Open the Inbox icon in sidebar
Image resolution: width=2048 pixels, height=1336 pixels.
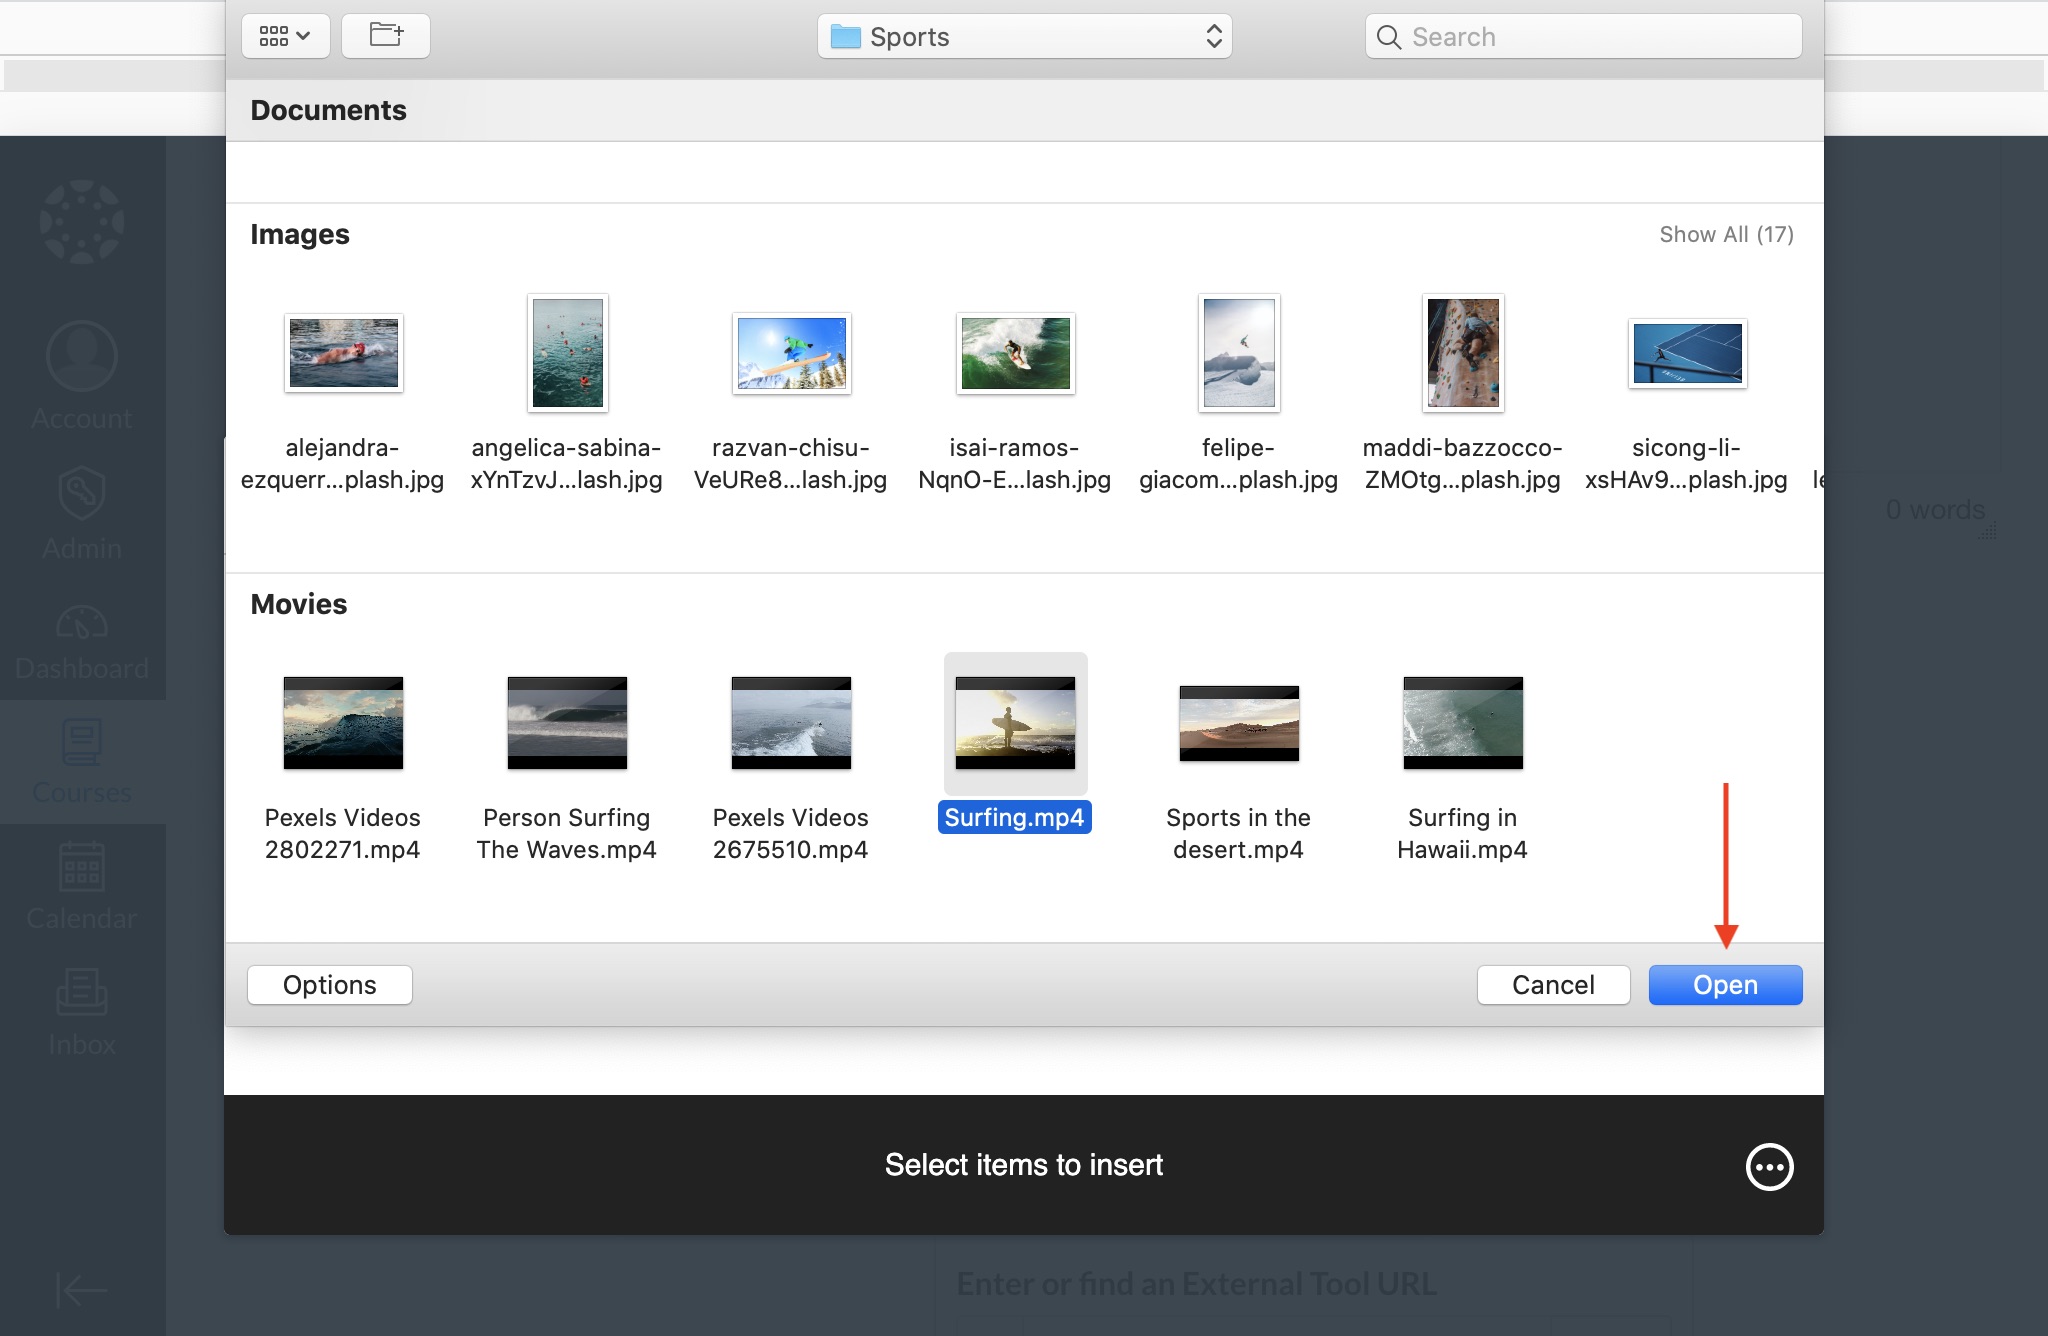click(x=82, y=994)
